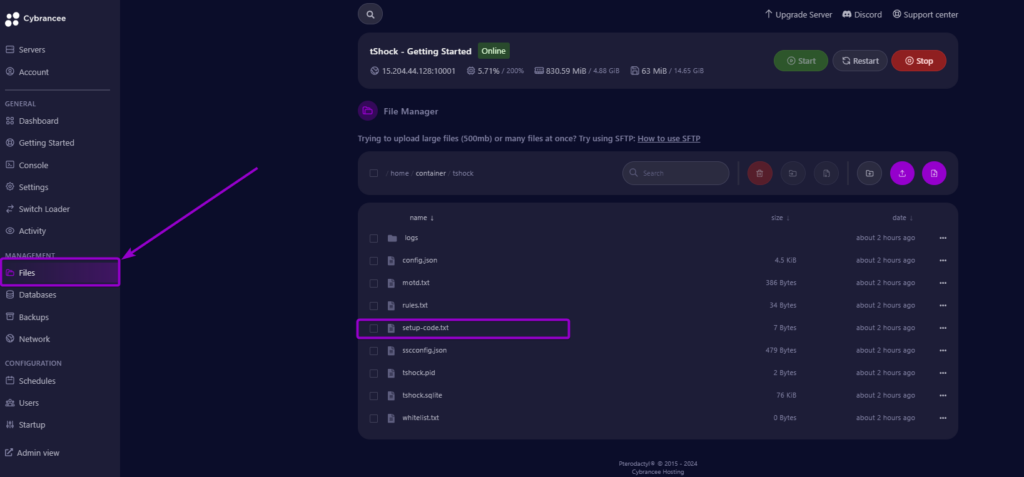Click the search magnifier icon at top
The image size is (1024, 477).
point(370,14)
